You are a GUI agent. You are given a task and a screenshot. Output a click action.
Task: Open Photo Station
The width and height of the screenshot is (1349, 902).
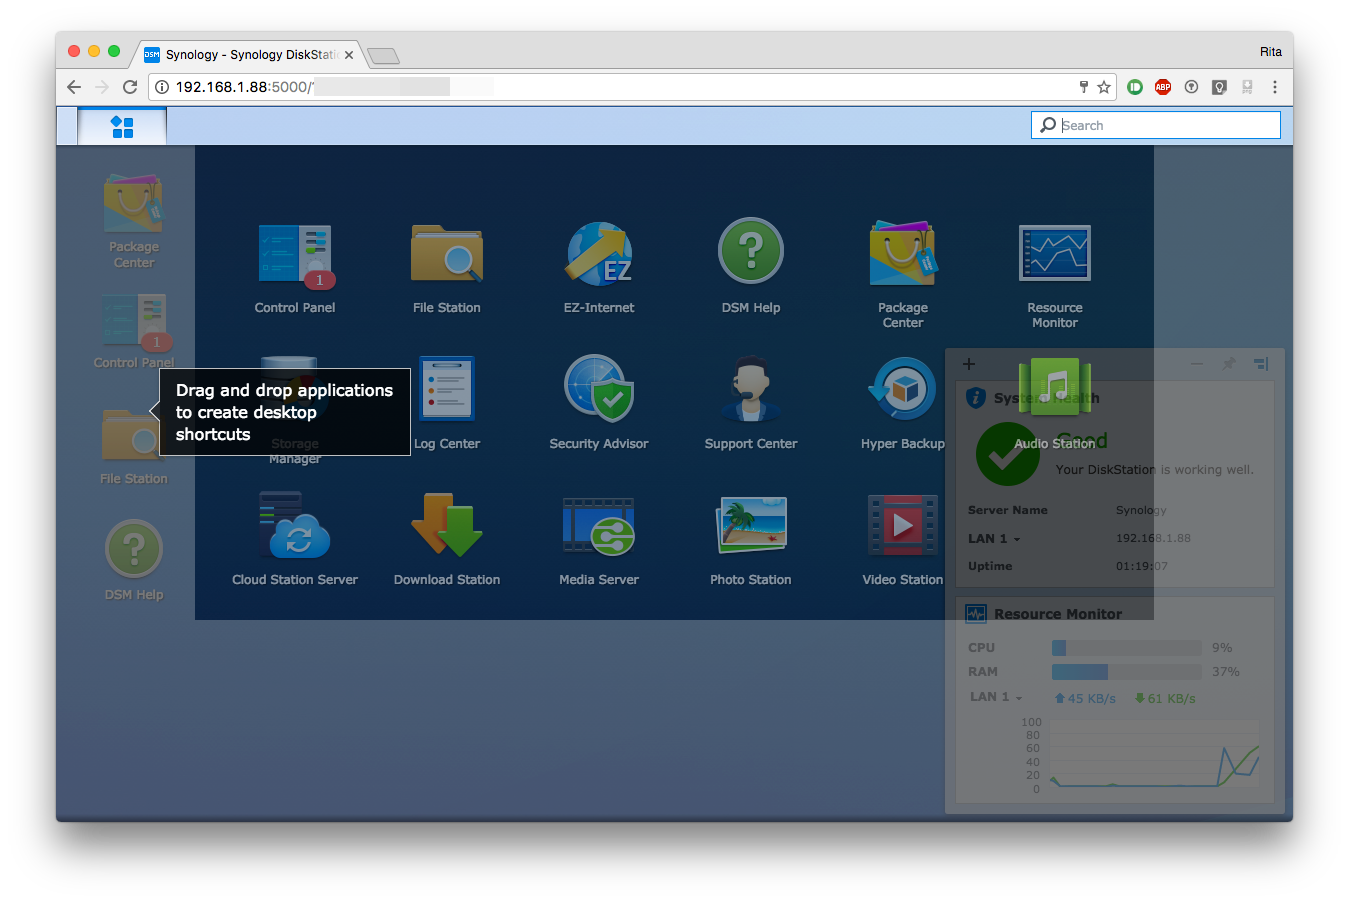(x=751, y=525)
